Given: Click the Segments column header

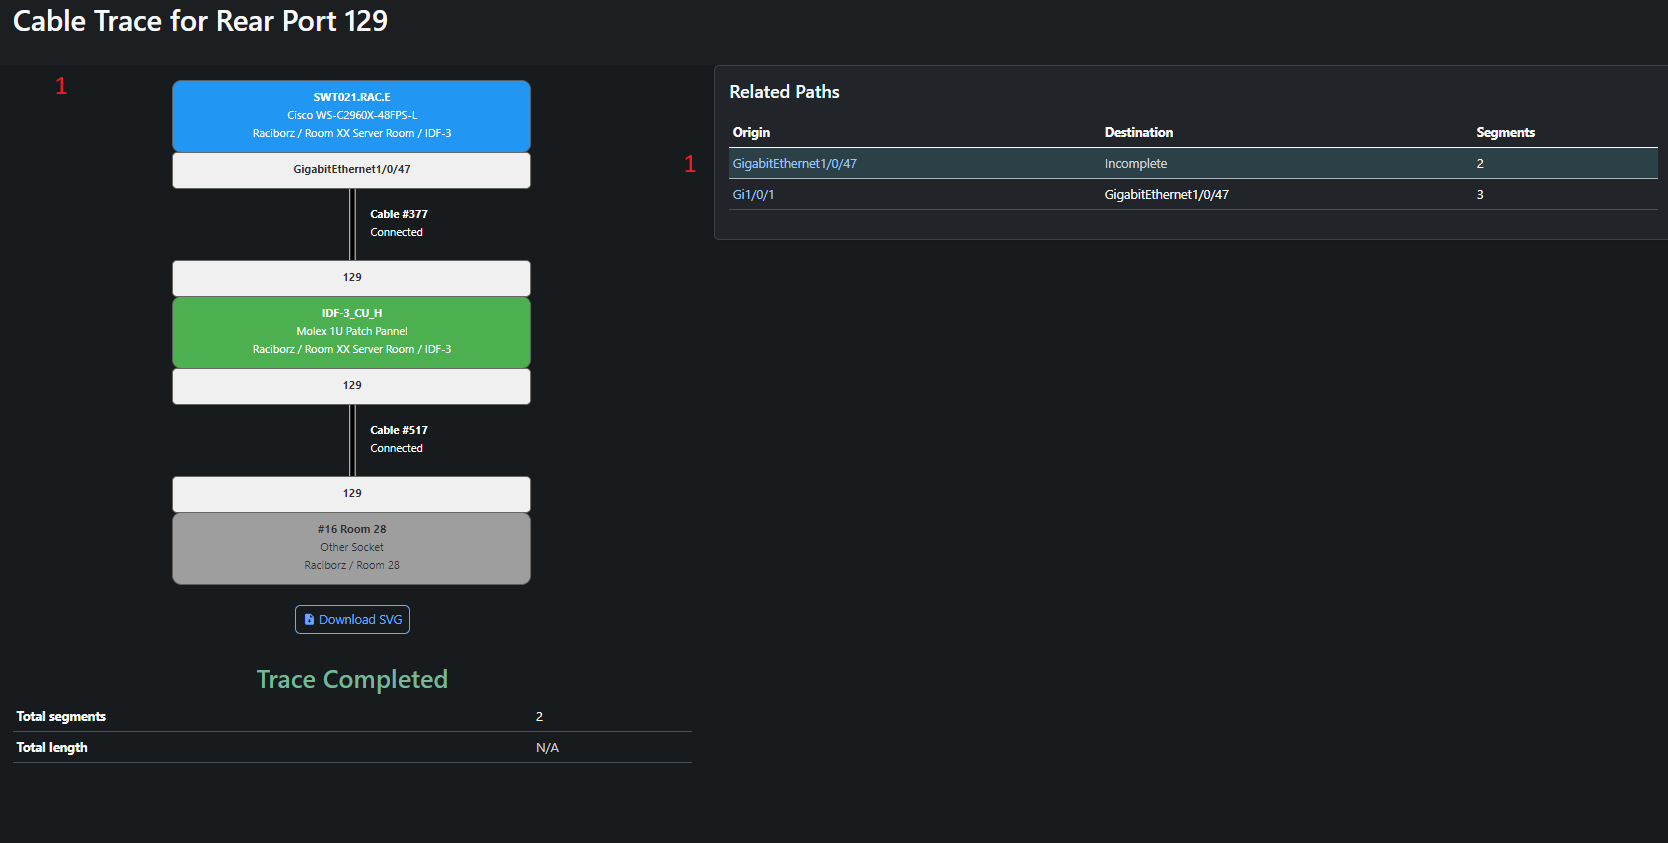Looking at the screenshot, I should coord(1505,132).
